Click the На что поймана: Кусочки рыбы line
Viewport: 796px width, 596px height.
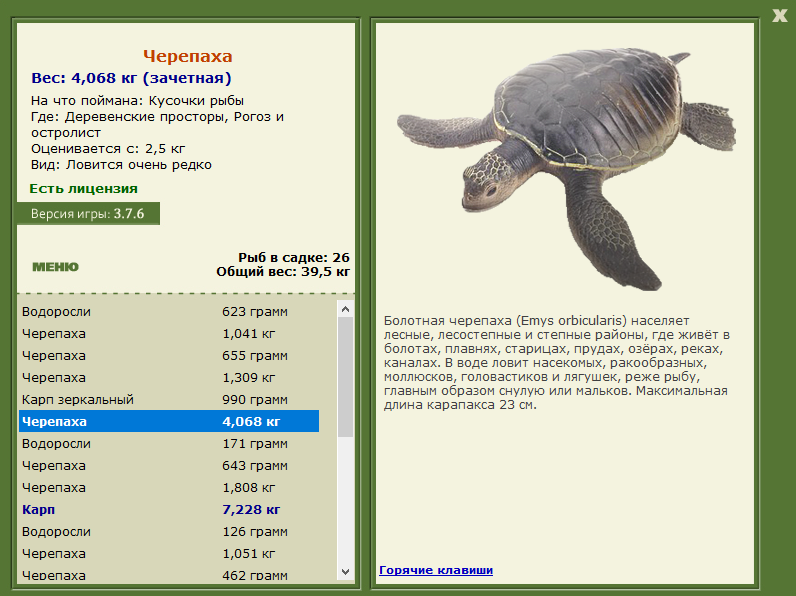point(138,101)
